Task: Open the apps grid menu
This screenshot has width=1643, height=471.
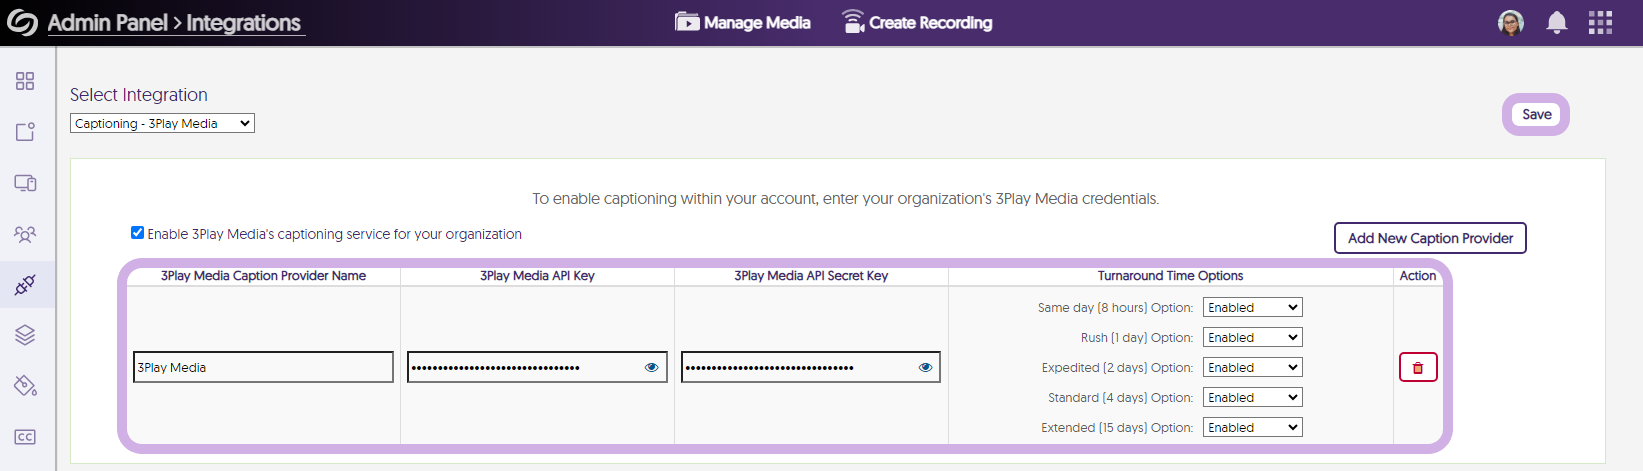Action: (x=1600, y=22)
